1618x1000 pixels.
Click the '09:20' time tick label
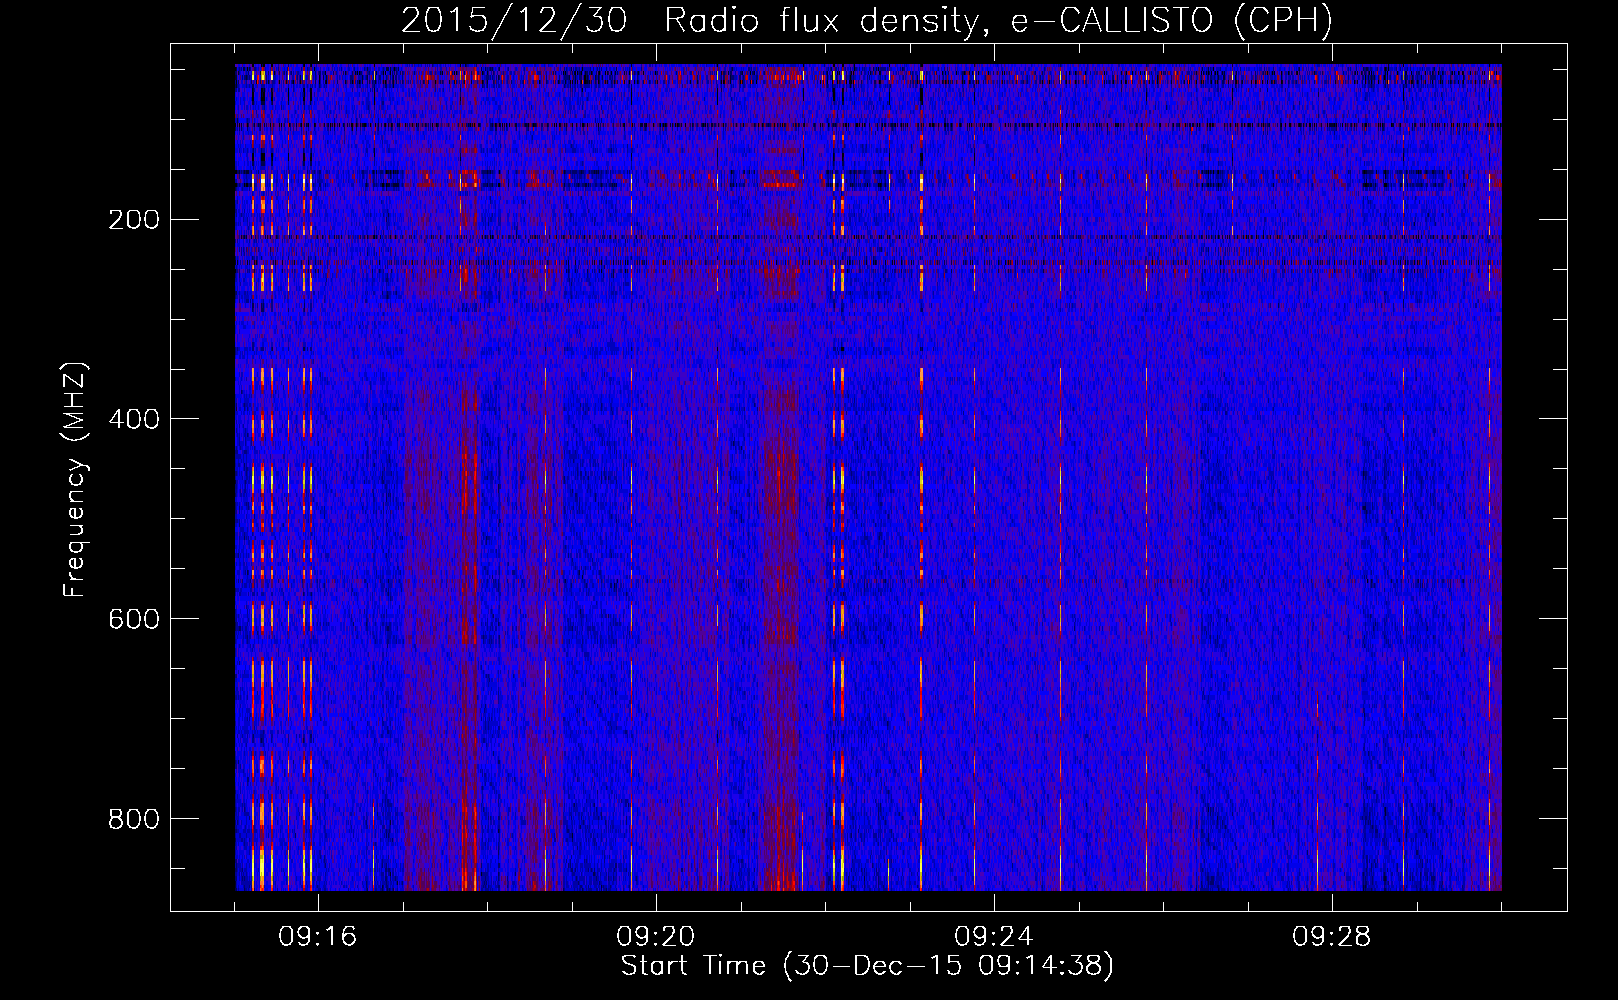point(656,937)
